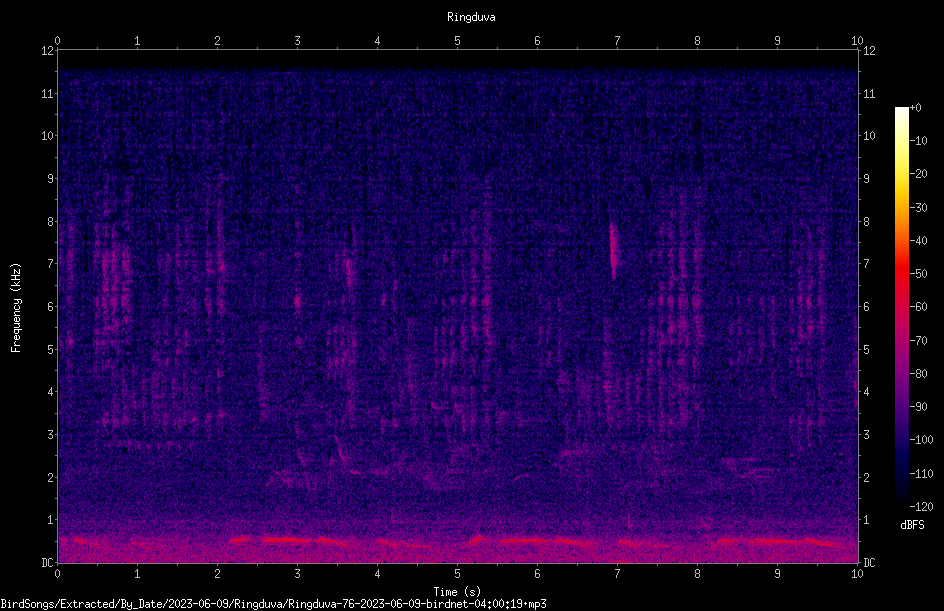Click the -60 label on the color scale
This screenshot has height=611, width=944.
pyautogui.click(x=918, y=307)
